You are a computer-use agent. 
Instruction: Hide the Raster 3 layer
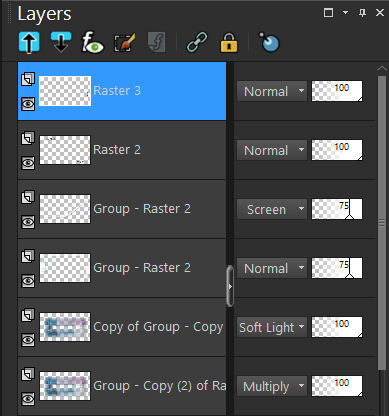[28, 104]
